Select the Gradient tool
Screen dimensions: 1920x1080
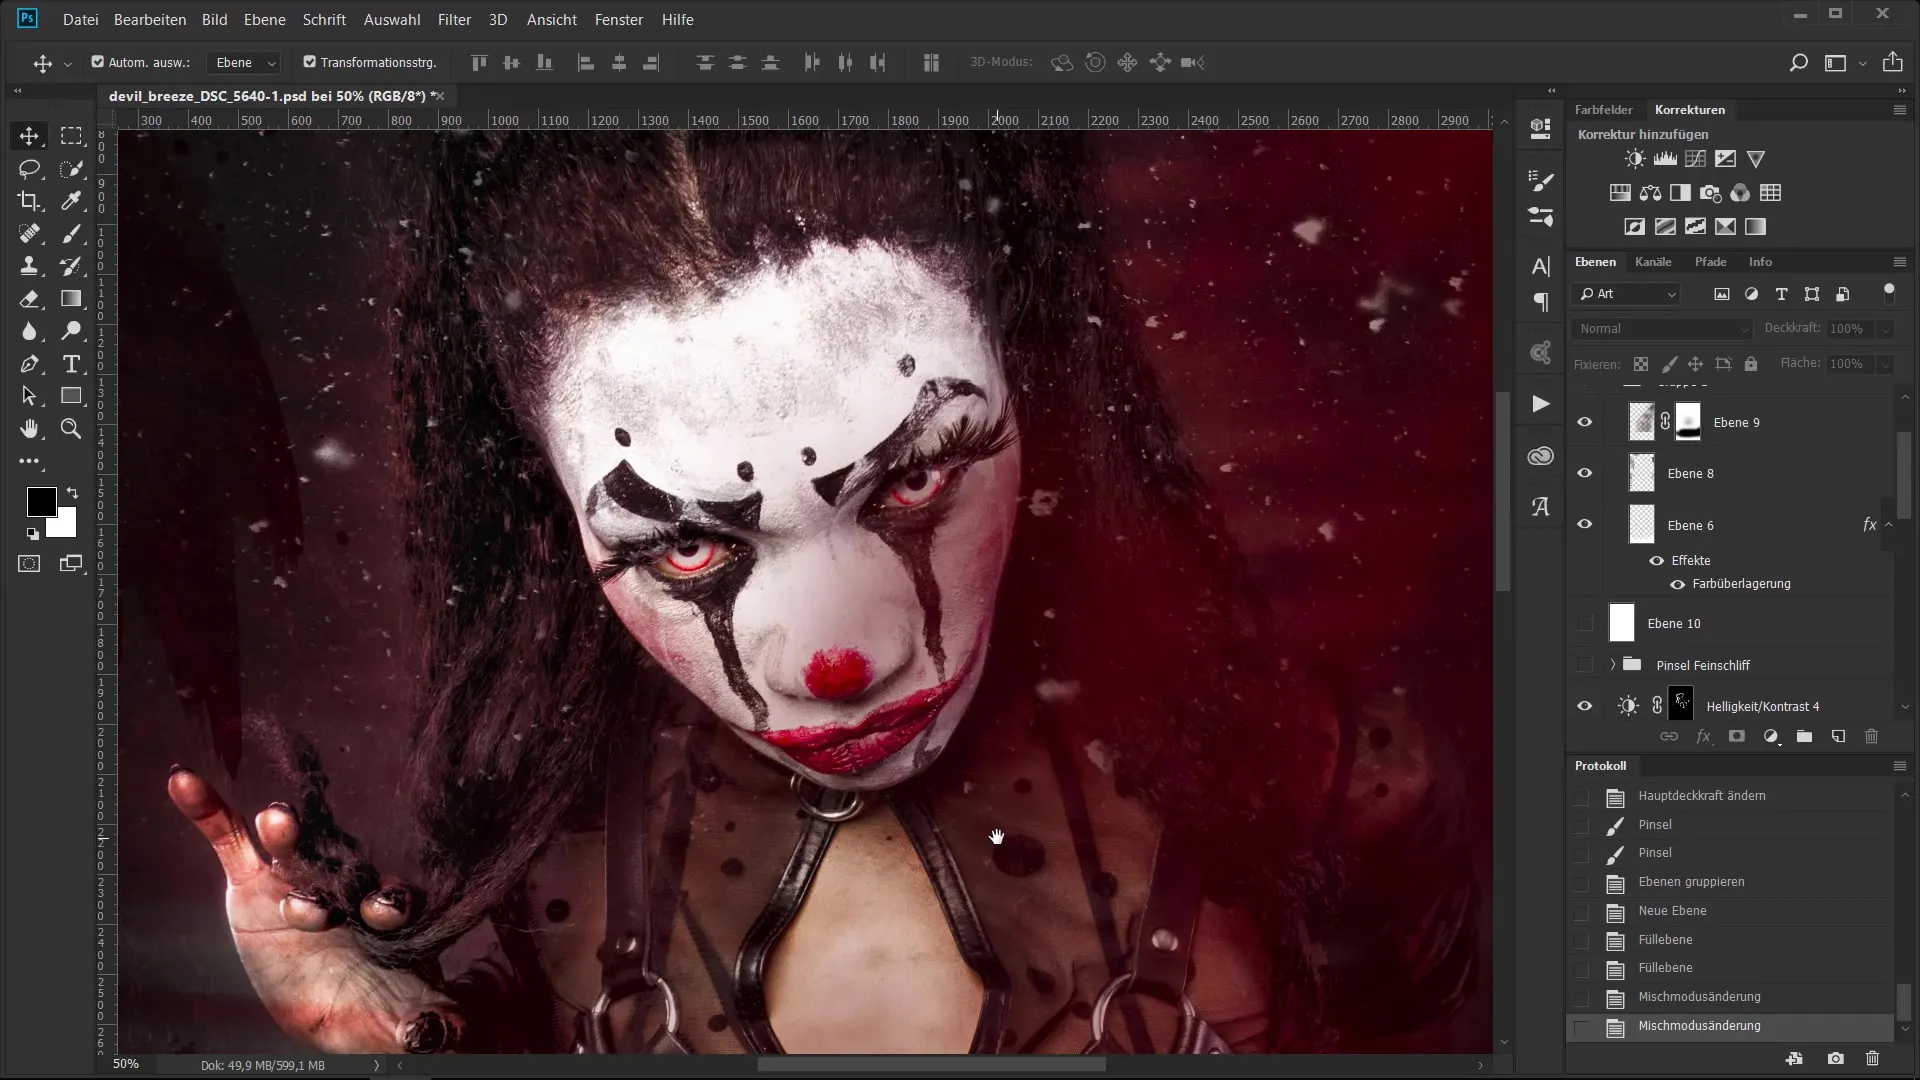[71, 299]
